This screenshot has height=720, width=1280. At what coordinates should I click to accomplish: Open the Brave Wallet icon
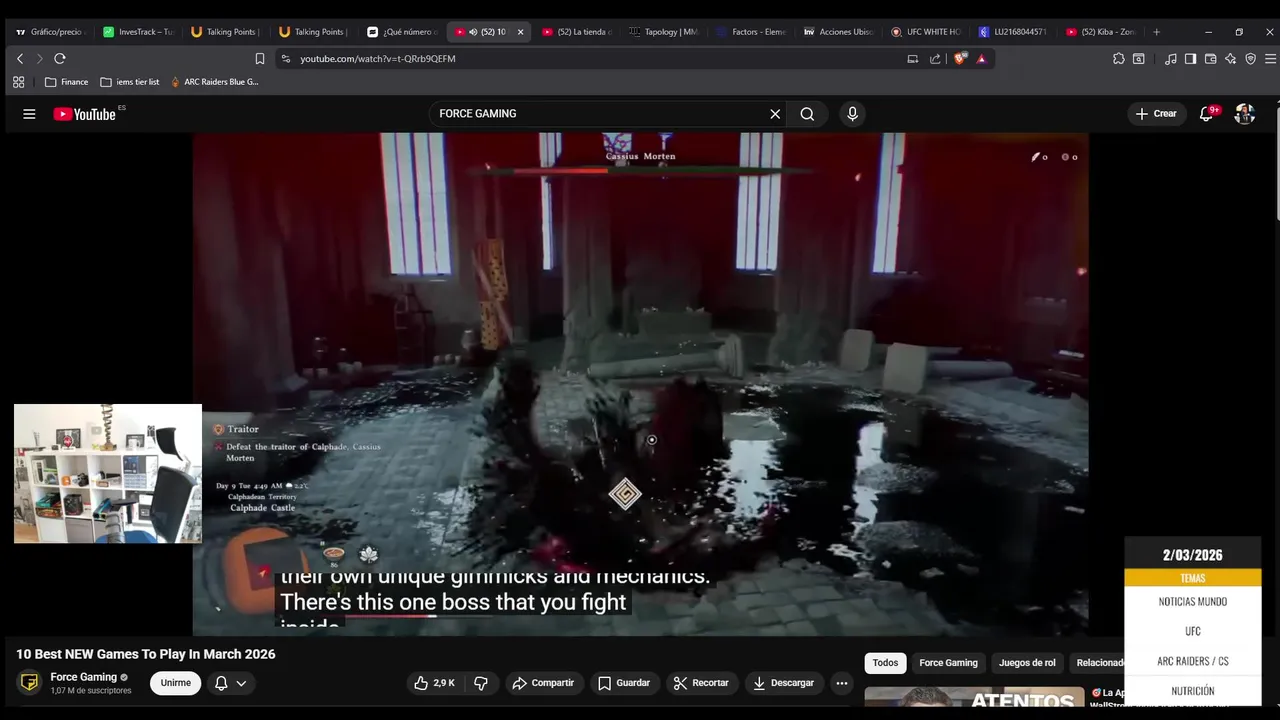(1210, 59)
